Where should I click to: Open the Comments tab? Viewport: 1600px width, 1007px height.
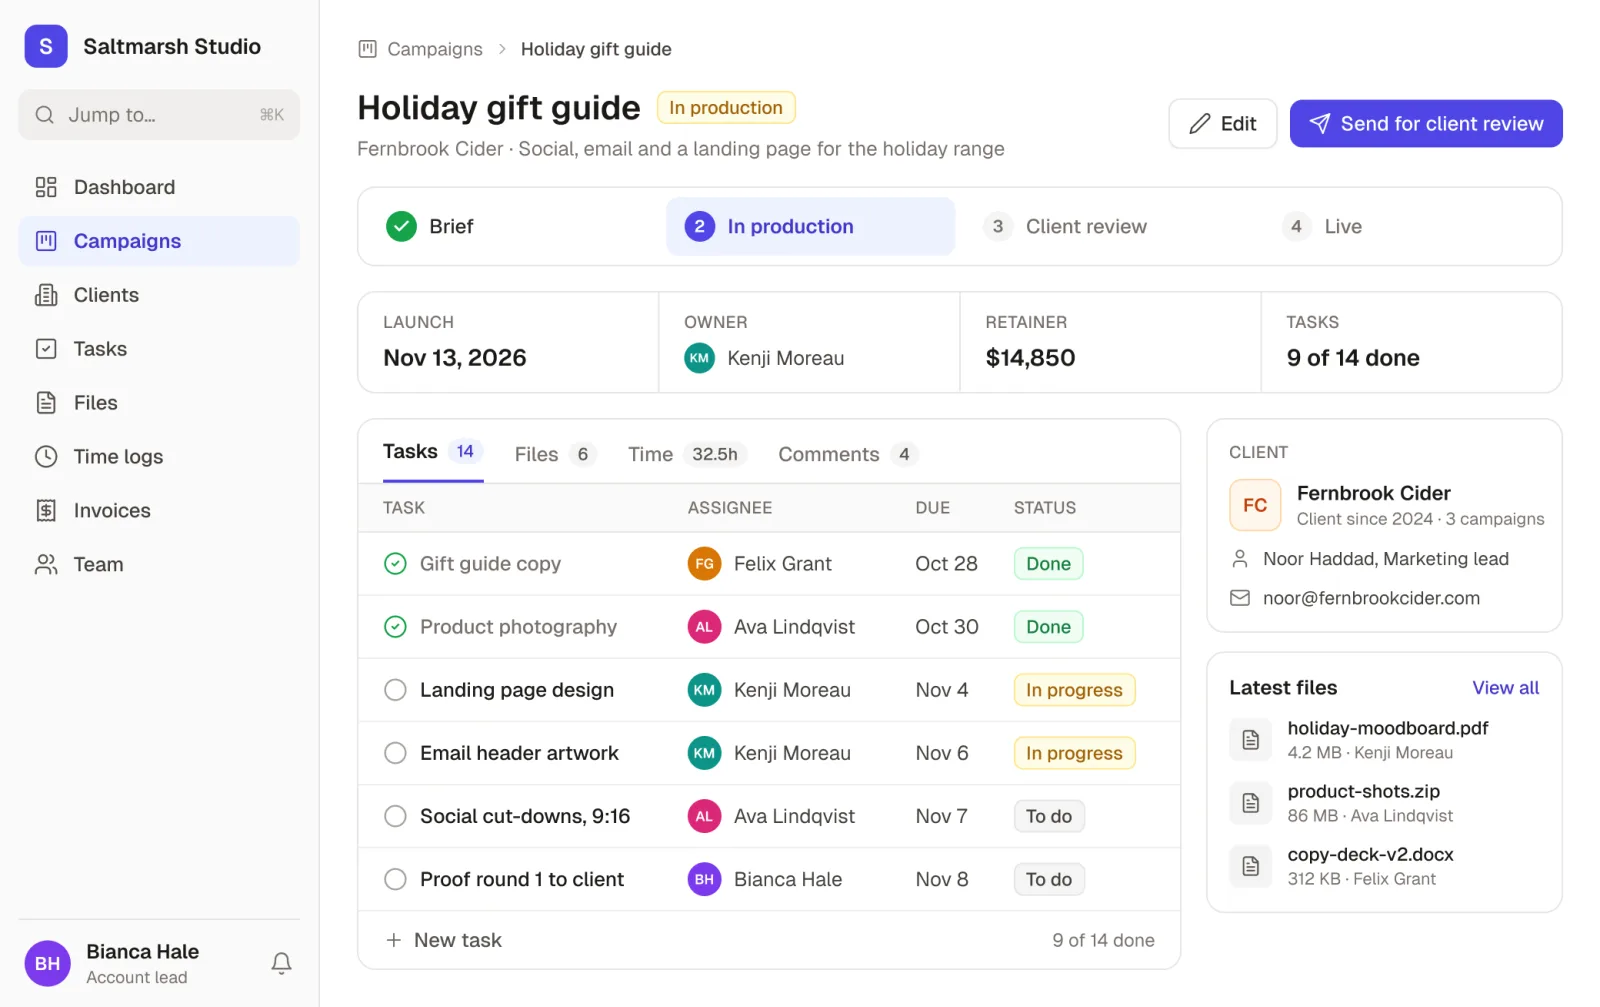coord(848,454)
